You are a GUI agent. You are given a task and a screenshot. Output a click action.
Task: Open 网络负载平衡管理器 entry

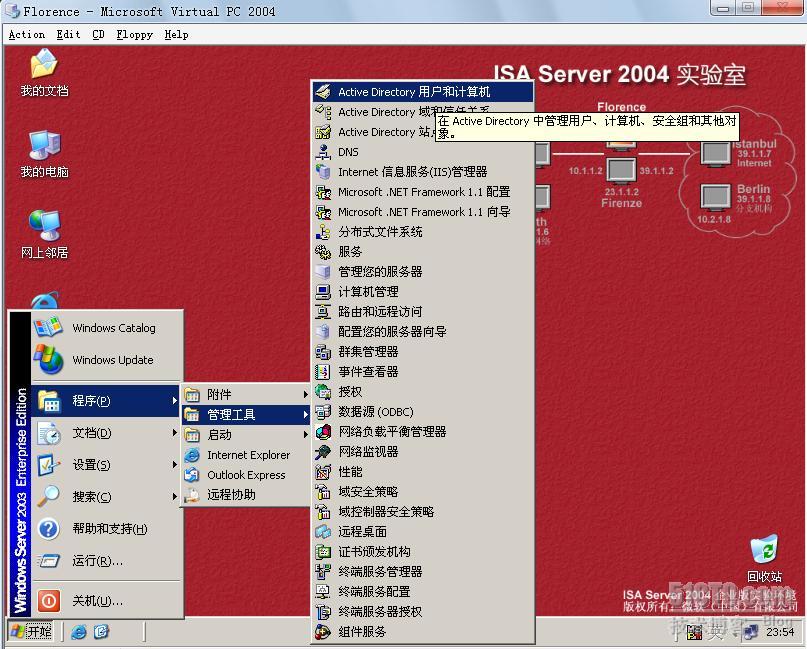(423, 431)
